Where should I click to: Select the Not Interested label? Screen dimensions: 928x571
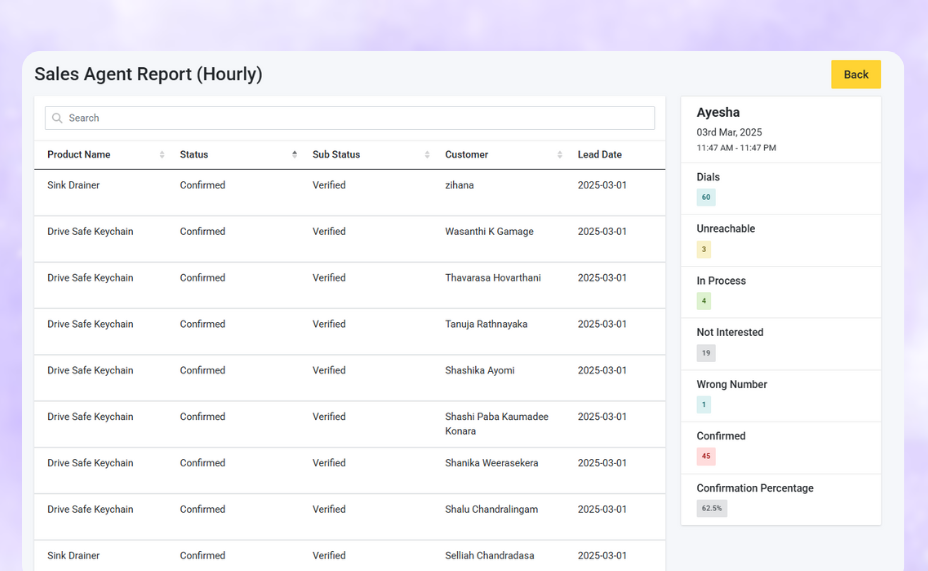730,333
